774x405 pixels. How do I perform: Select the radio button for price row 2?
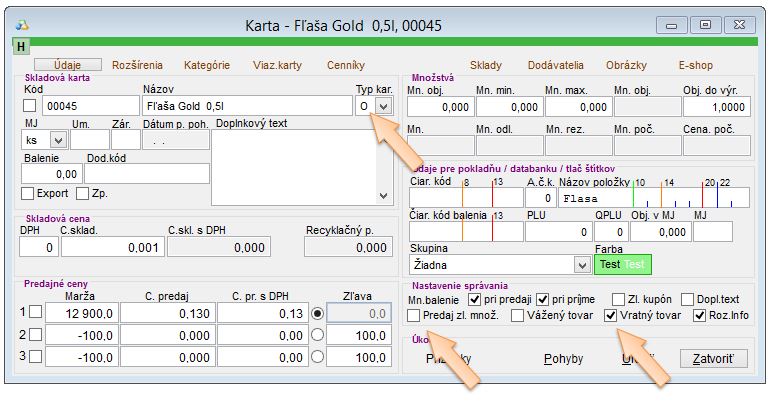point(318,335)
